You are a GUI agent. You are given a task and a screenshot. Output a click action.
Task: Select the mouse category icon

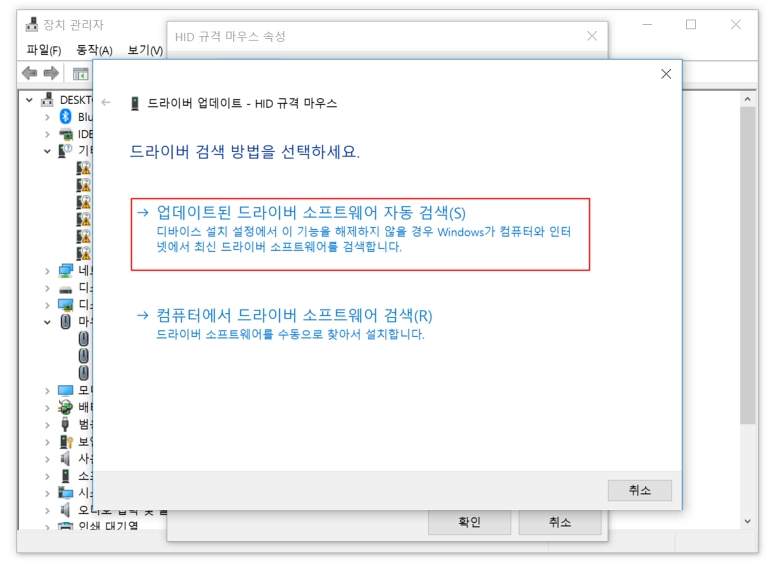point(65,322)
